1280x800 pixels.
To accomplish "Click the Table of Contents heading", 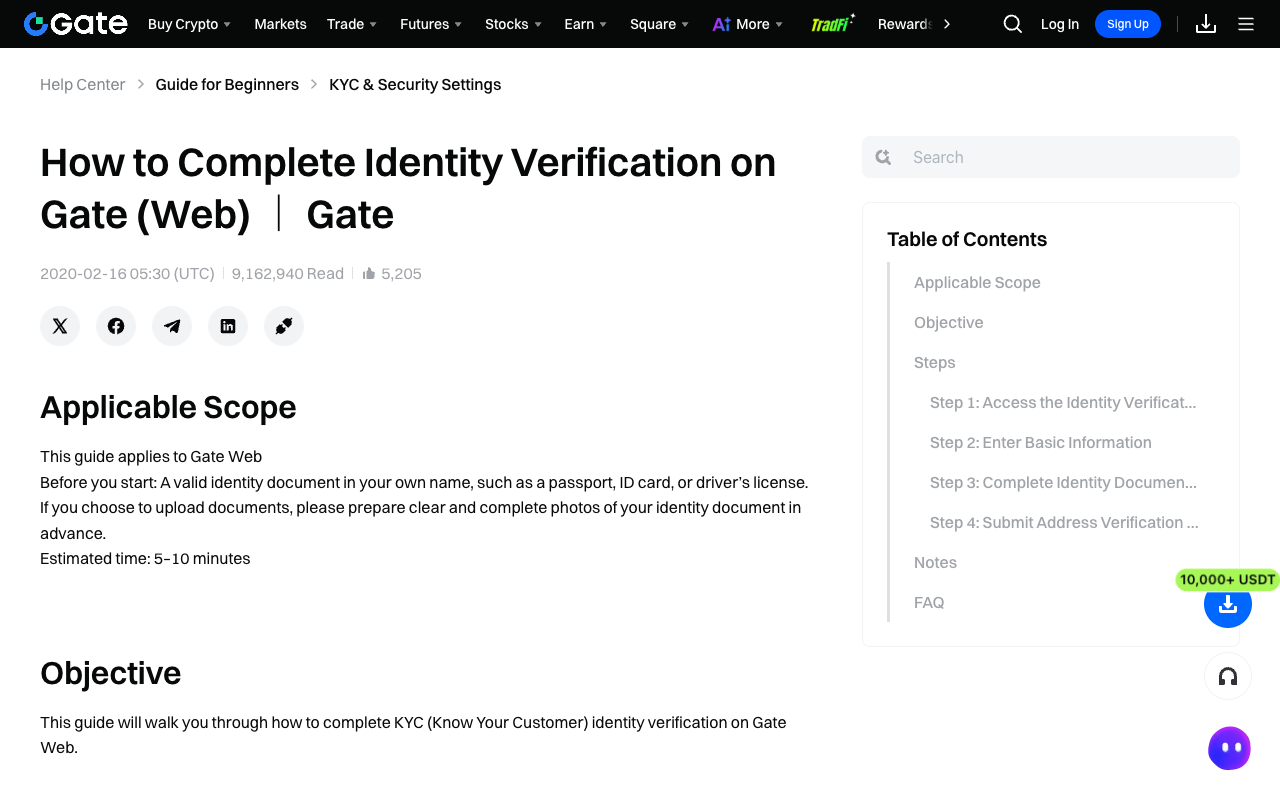I will pos(967,239).
